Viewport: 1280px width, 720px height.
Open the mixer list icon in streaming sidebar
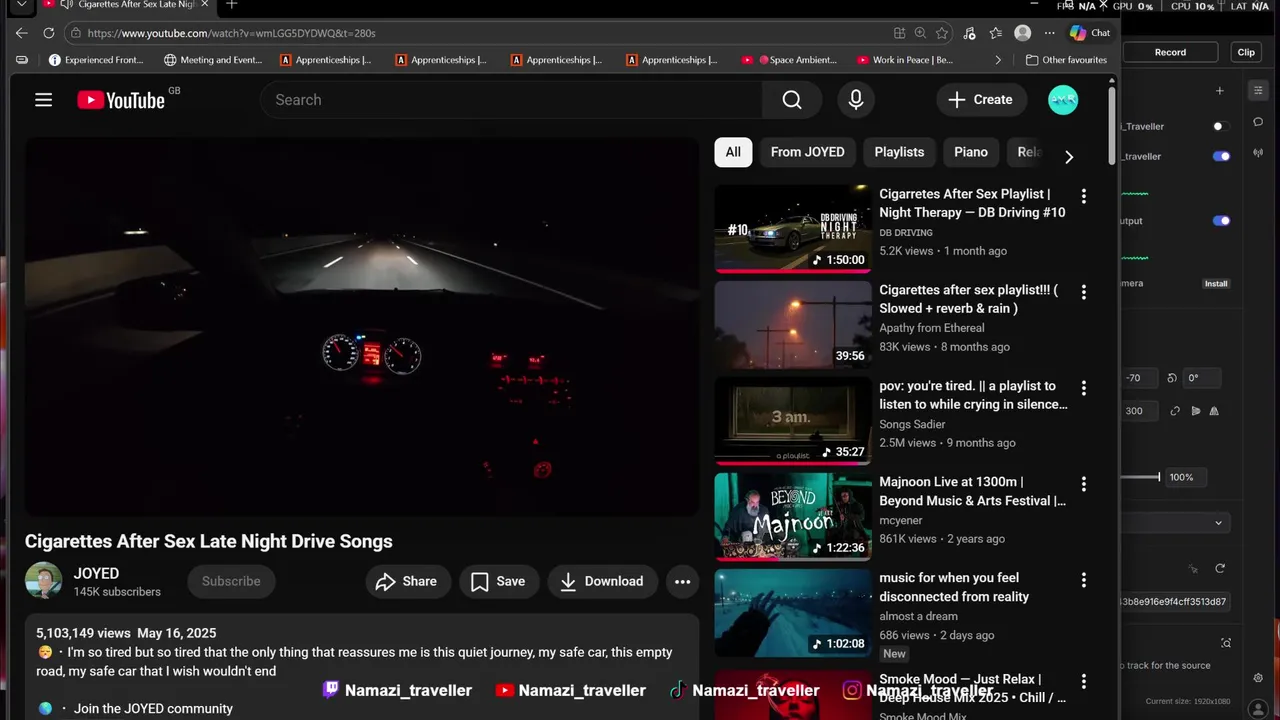tap(1258, 91)
